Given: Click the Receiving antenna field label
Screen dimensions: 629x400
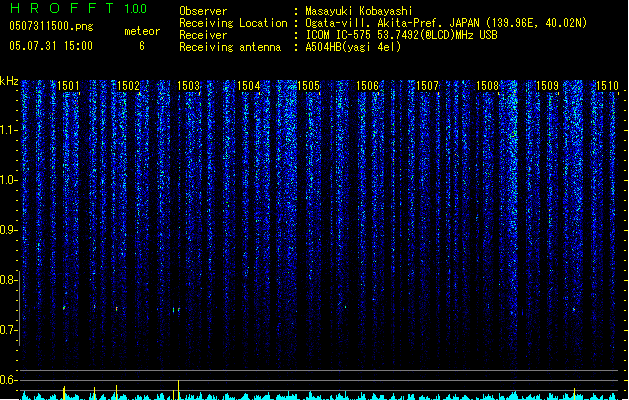Looking at the screenshot, I should [230, 47].
